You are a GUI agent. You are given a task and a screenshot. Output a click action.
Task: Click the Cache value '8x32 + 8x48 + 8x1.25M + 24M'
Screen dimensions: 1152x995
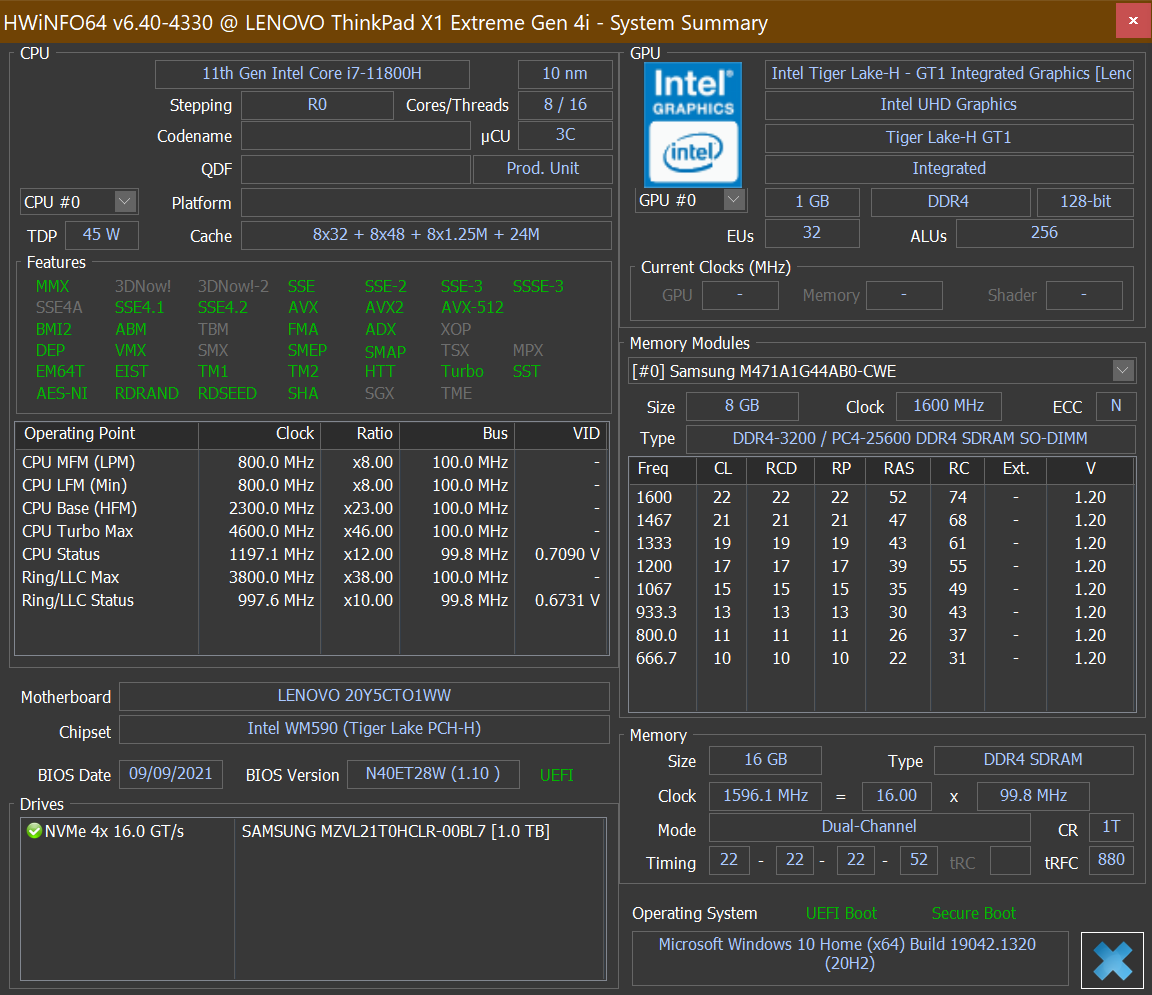[426, 235]
